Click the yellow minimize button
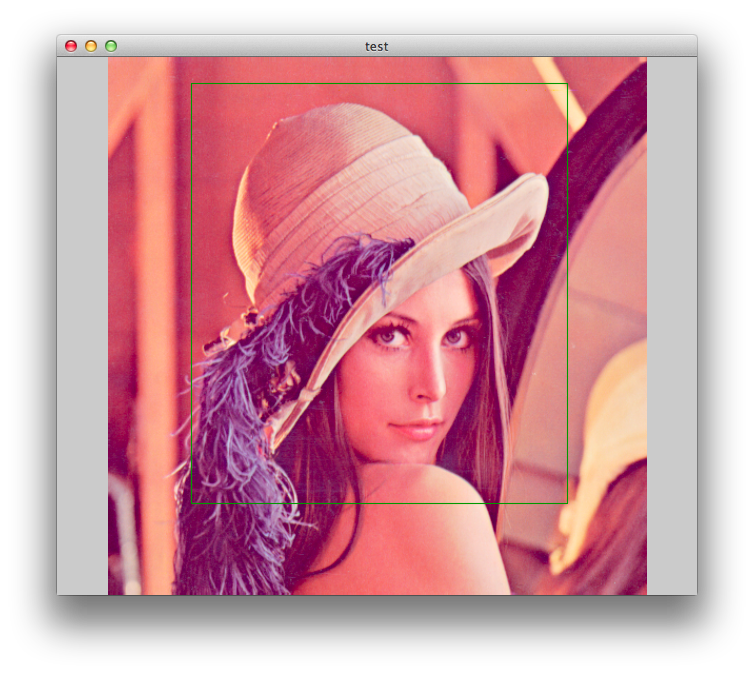The image size is (754, 674). click(91, 46)
